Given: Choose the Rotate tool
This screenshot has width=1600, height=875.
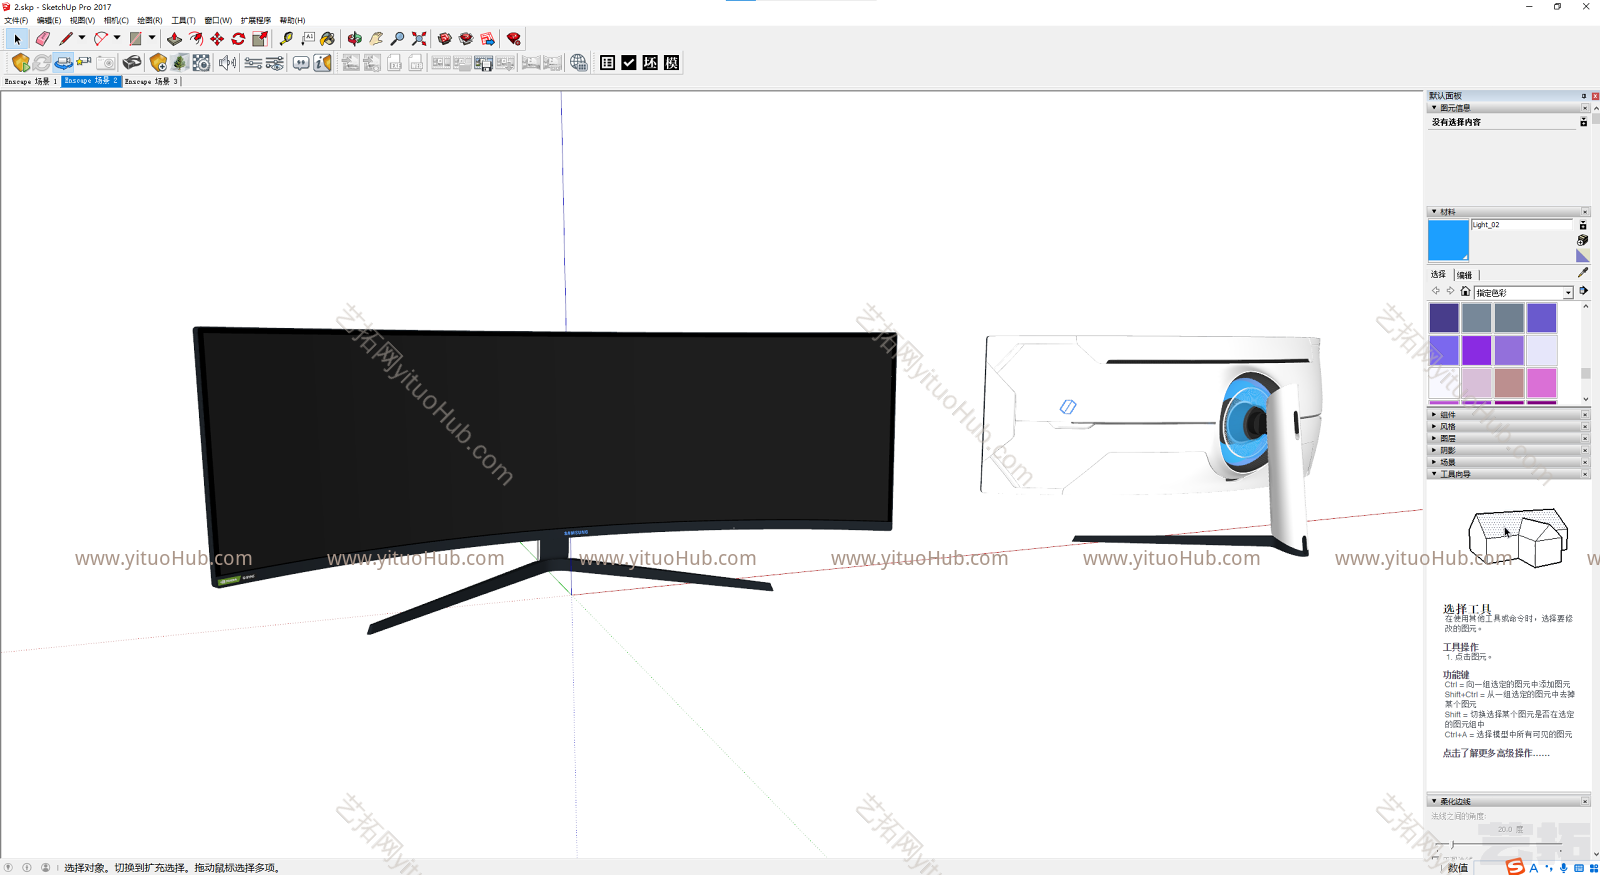Looking at the screenshot, I should [x=238, y=39].
